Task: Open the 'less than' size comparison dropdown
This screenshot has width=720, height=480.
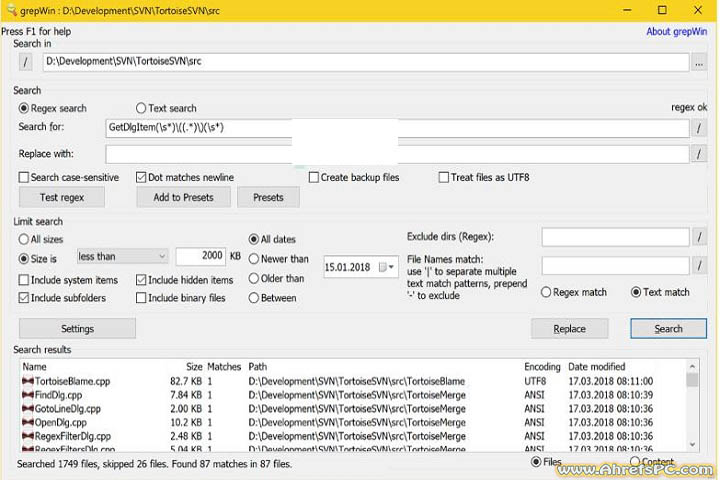Action: (x=122, y=256)
